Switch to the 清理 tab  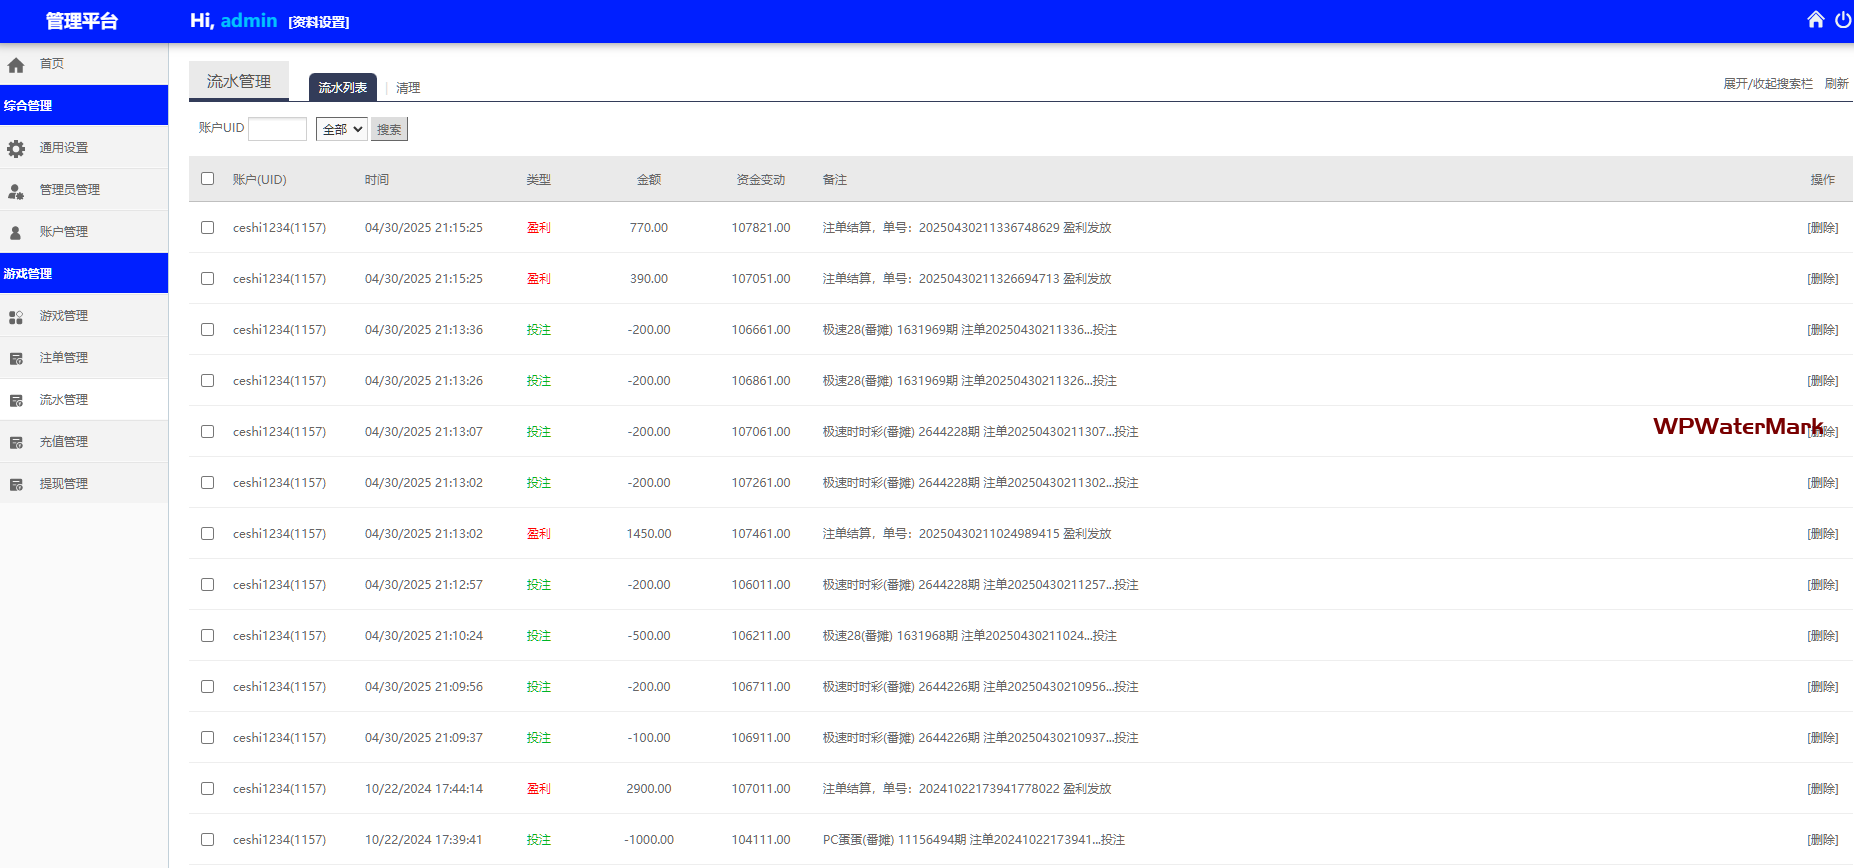point(408,88)
